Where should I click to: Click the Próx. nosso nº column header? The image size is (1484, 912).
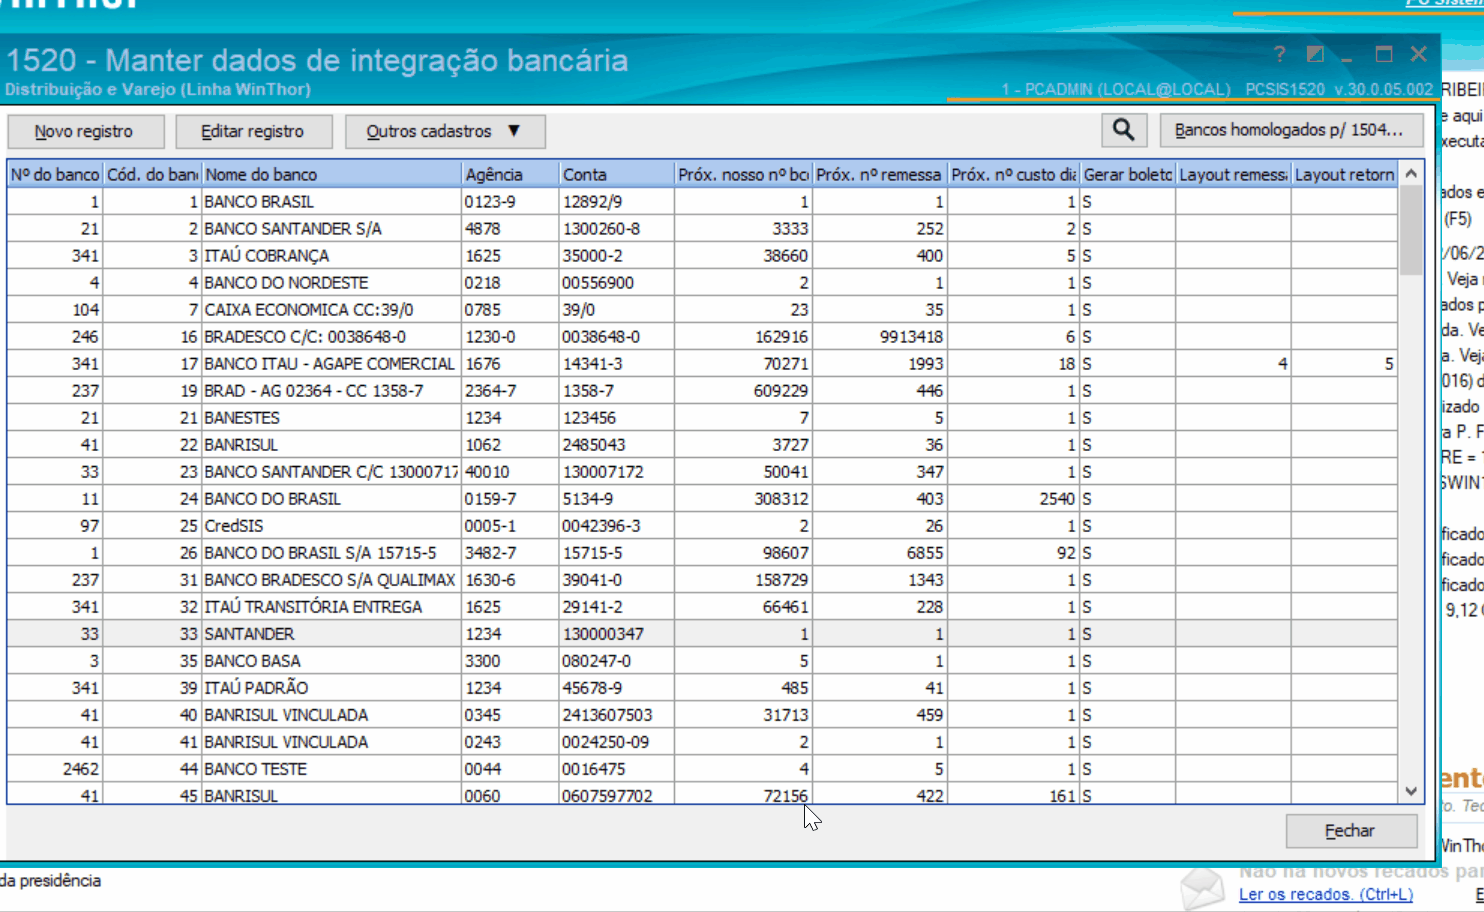pyautogui.click(x=743, y=175)
